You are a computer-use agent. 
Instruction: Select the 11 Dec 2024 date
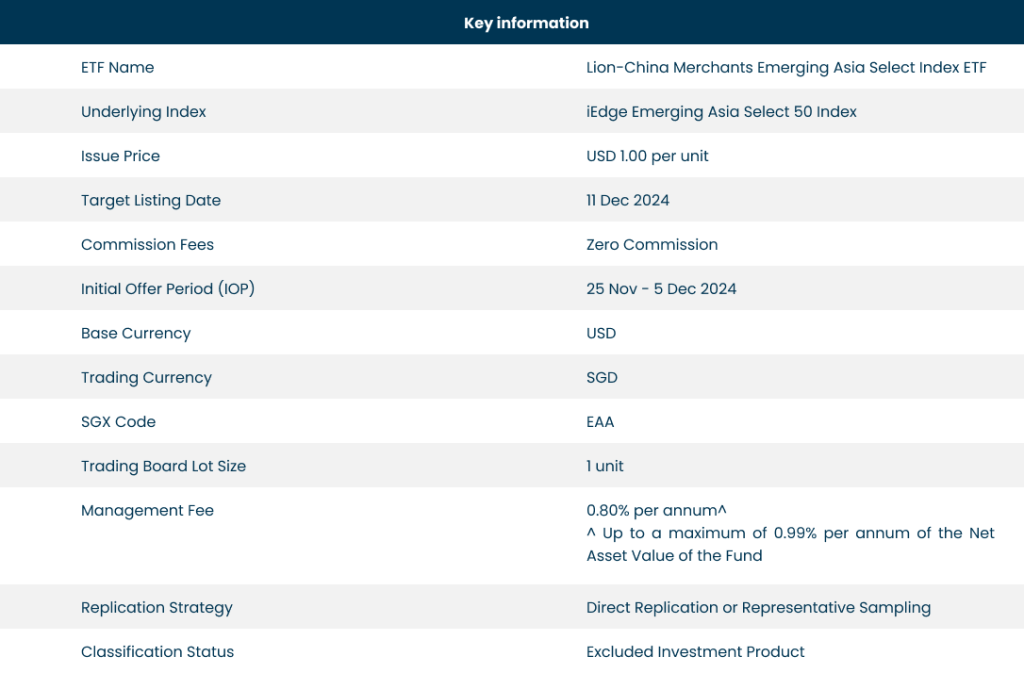(x=628, y=200)
